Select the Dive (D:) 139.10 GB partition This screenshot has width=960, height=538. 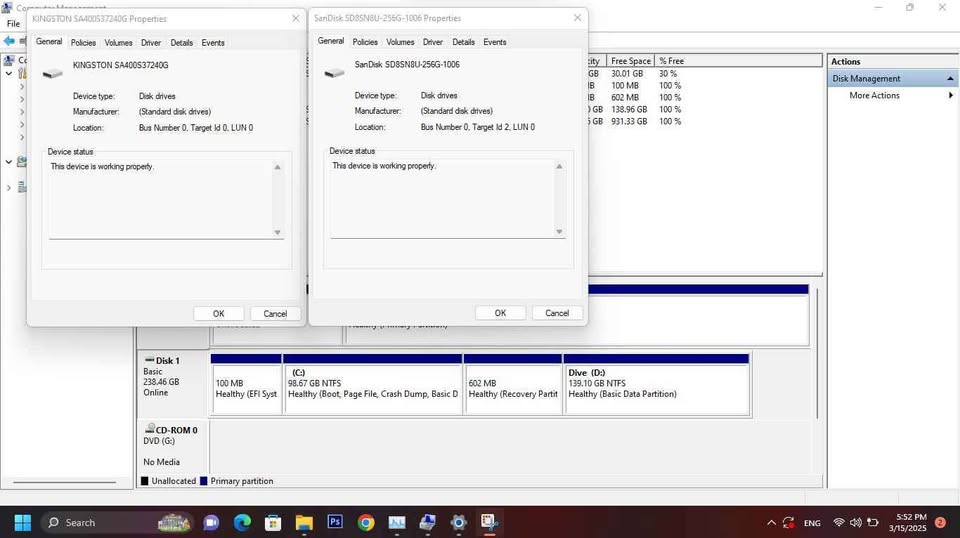tap(656, 384)
